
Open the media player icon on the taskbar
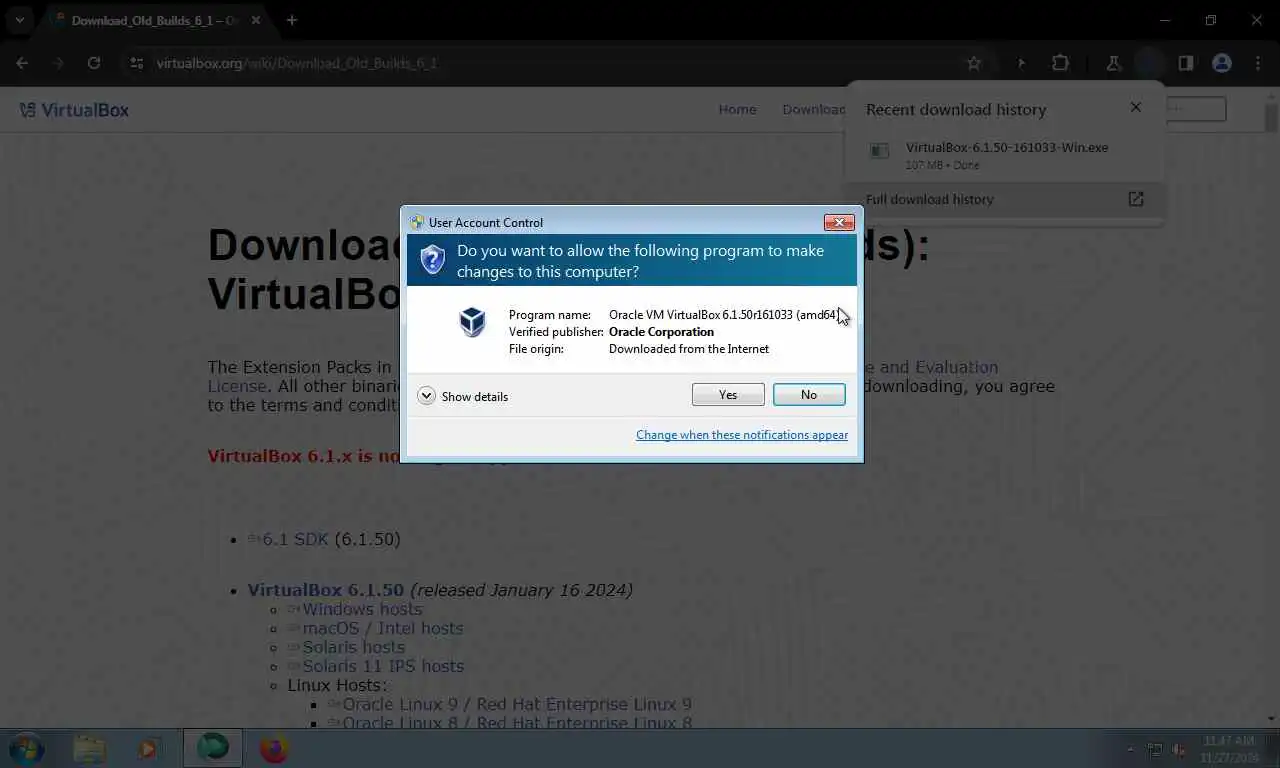point(150,748)
